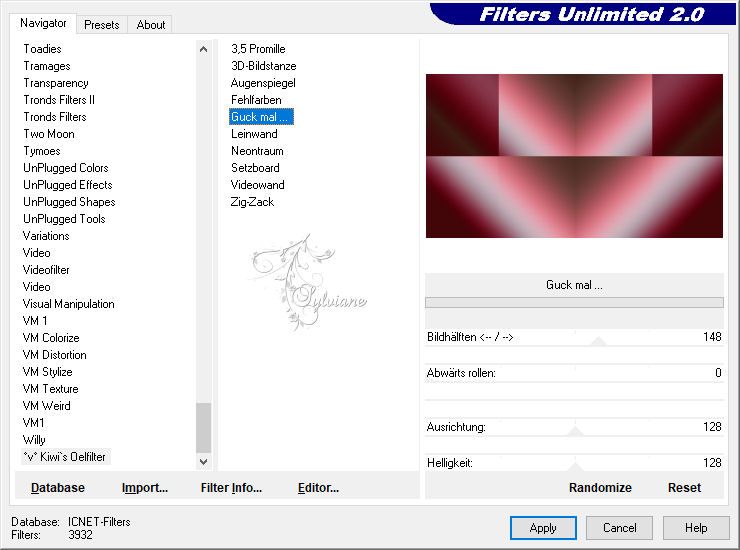Select Toadies in the filter category list
This screenshot has height=550, width=740.
[42, 49]
